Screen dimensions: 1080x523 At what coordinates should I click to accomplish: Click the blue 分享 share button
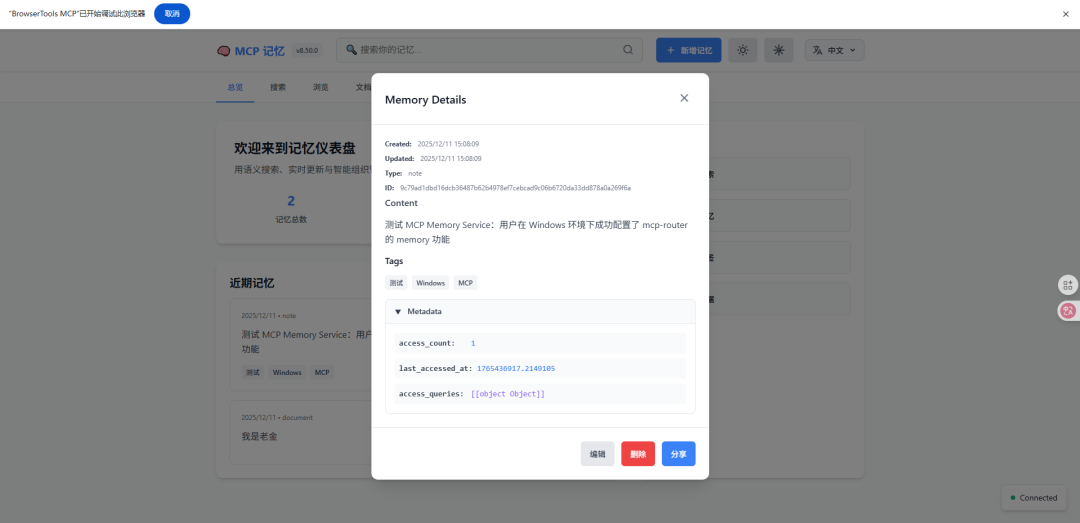pos(678,454)
